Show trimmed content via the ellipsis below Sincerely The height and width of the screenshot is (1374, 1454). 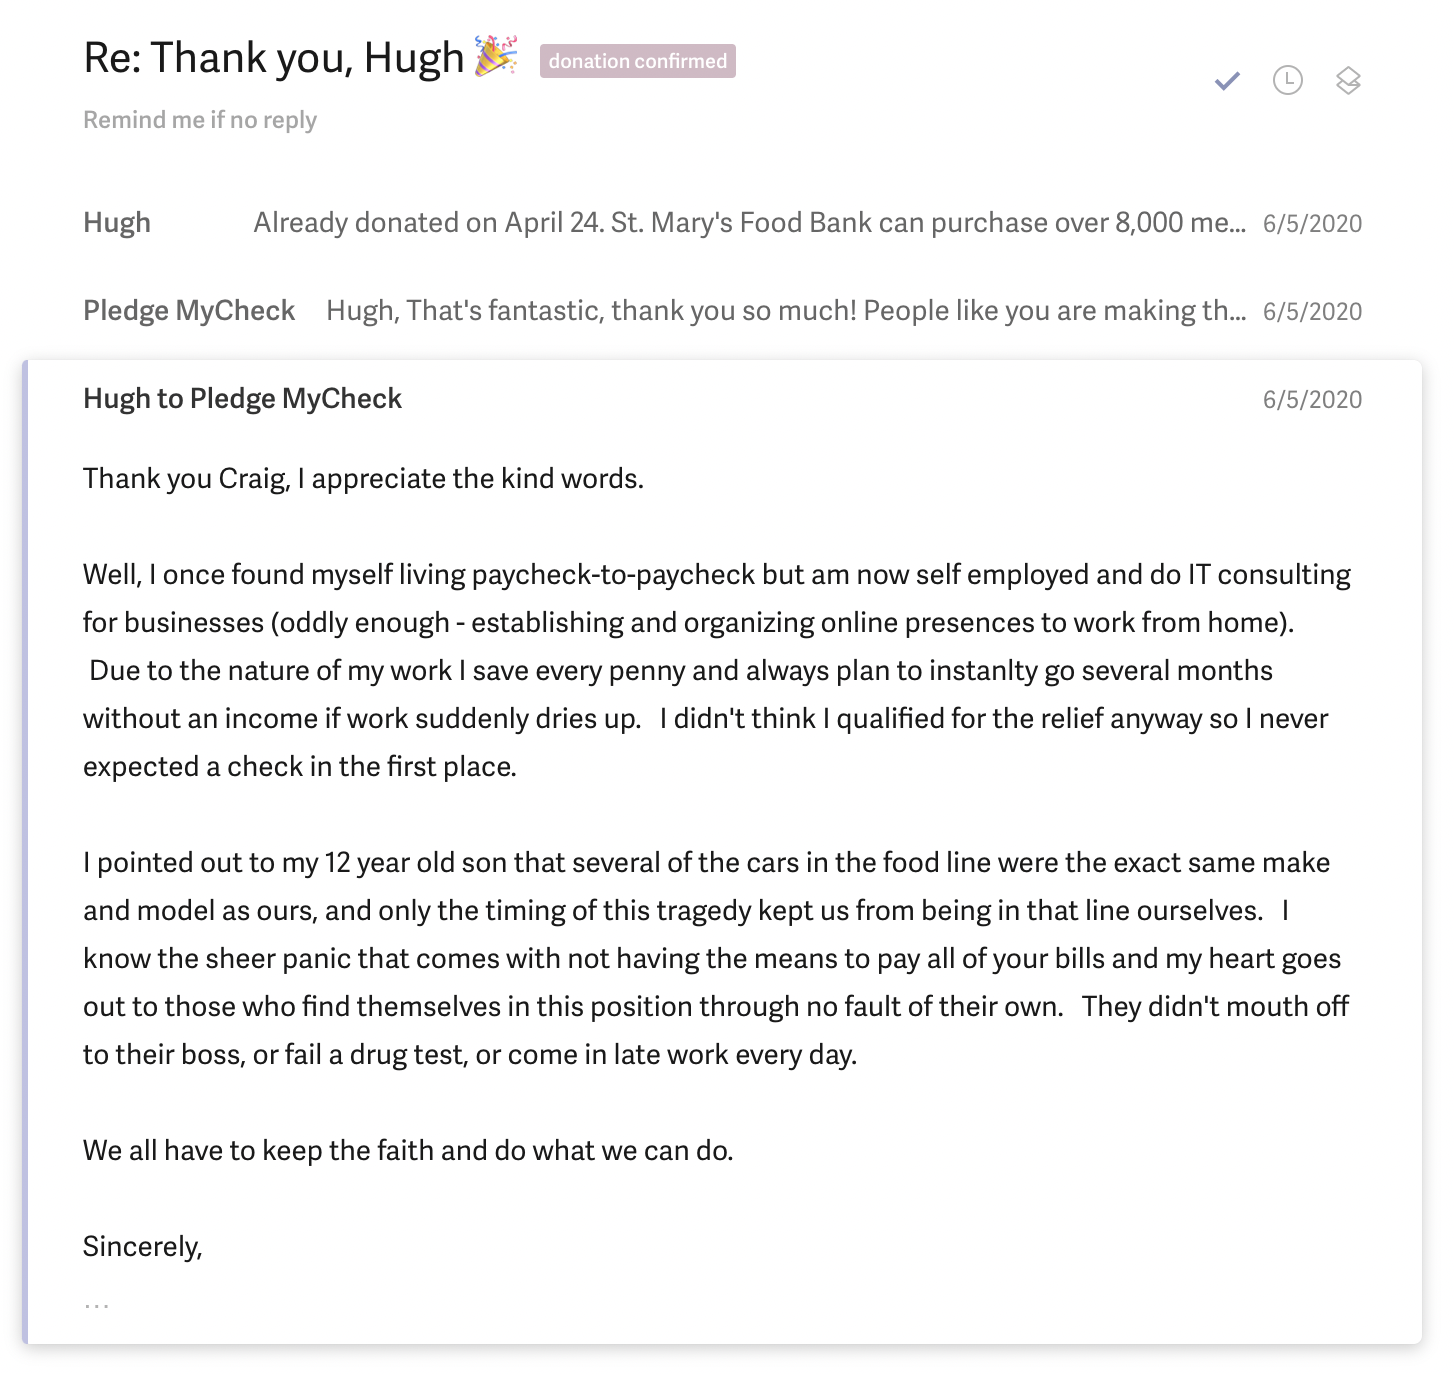97,1305
